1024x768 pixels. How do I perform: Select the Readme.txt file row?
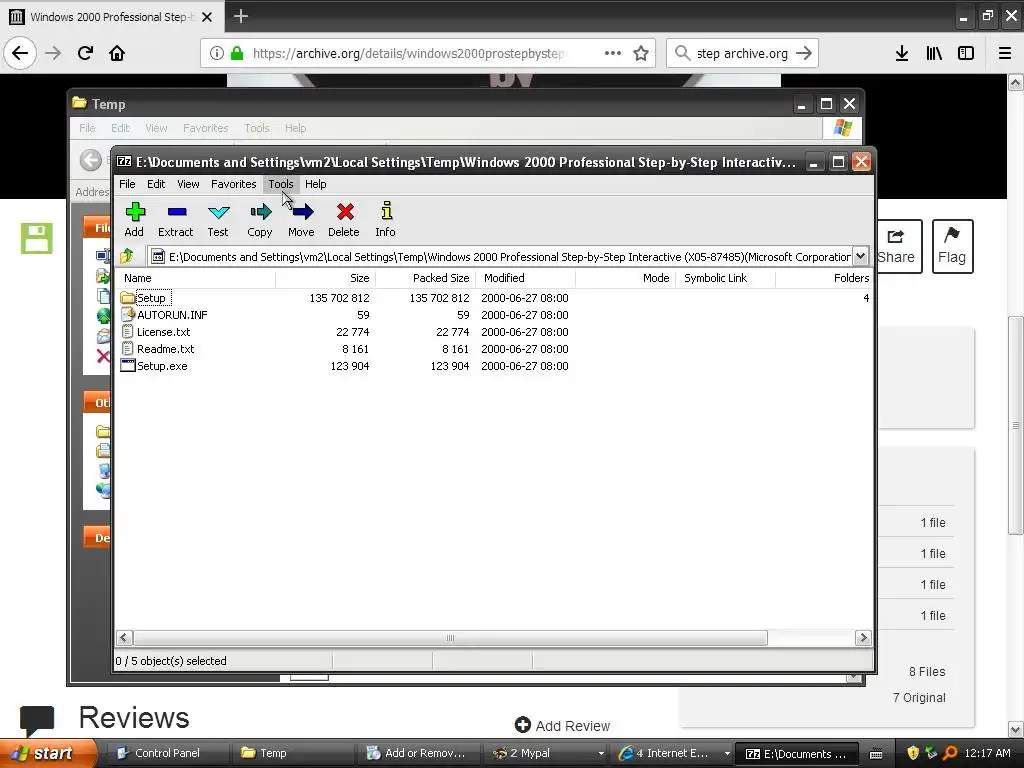click(494, 349)
